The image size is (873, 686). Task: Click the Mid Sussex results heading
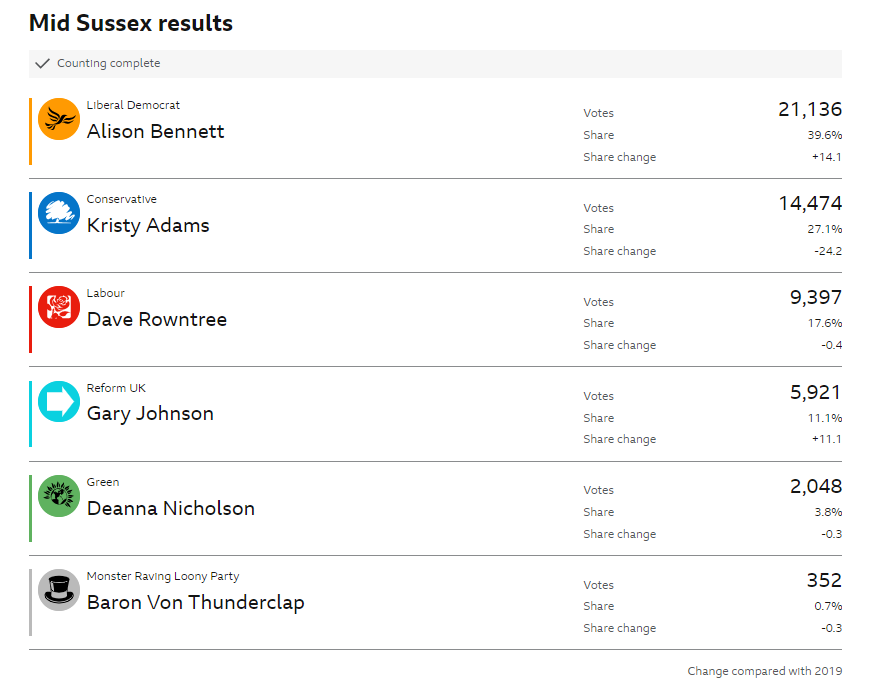click(x=131, y=23)
